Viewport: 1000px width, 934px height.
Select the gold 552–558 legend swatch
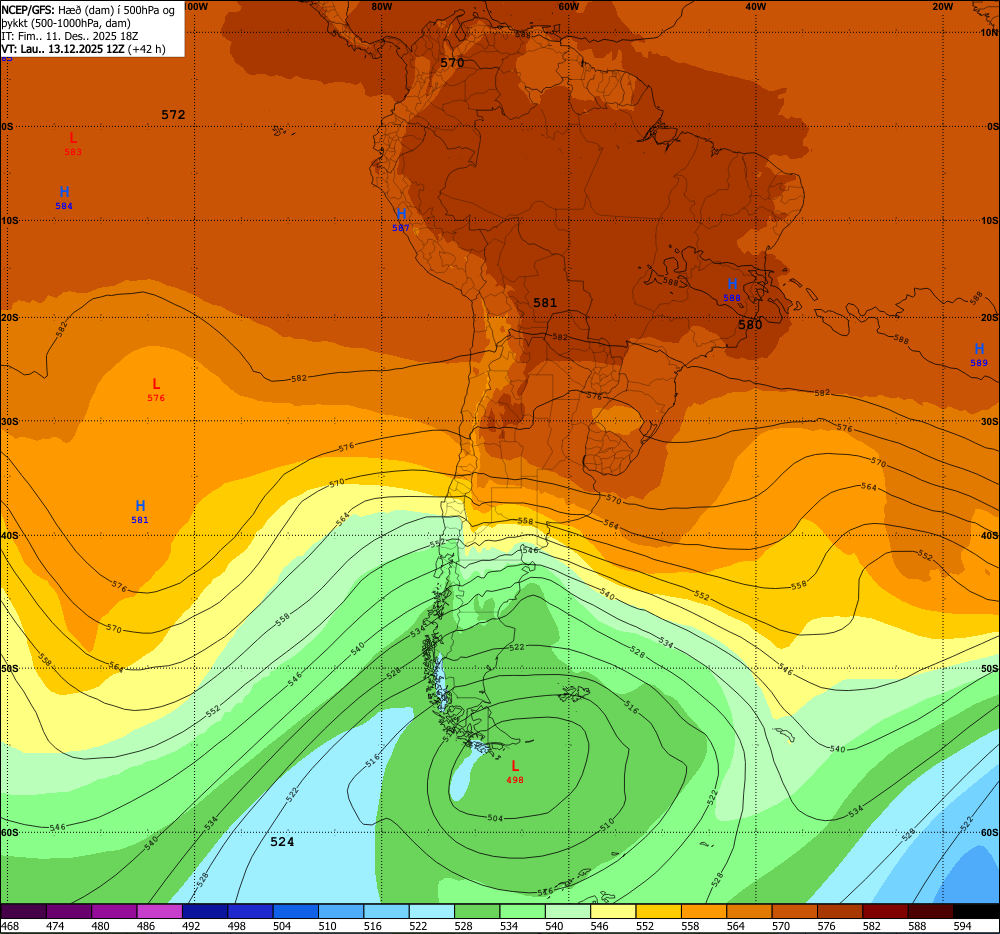tap(658, 911)
